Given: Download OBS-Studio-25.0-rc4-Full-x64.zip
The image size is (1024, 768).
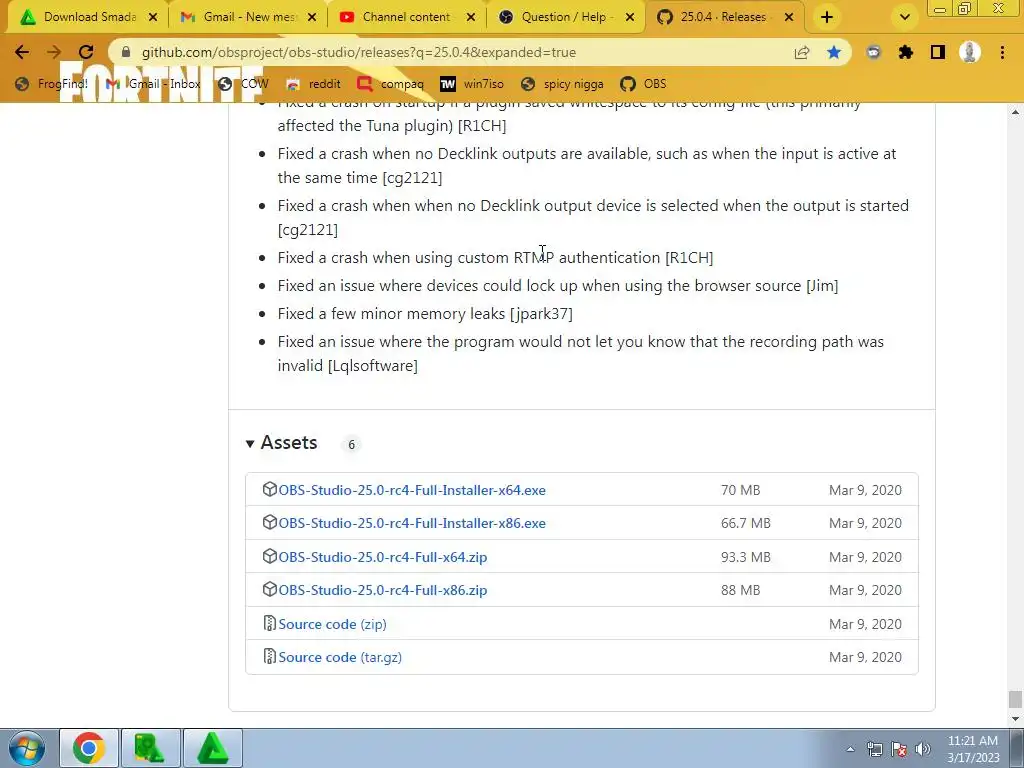Looking at the screenshot, I should coord(383,557).
